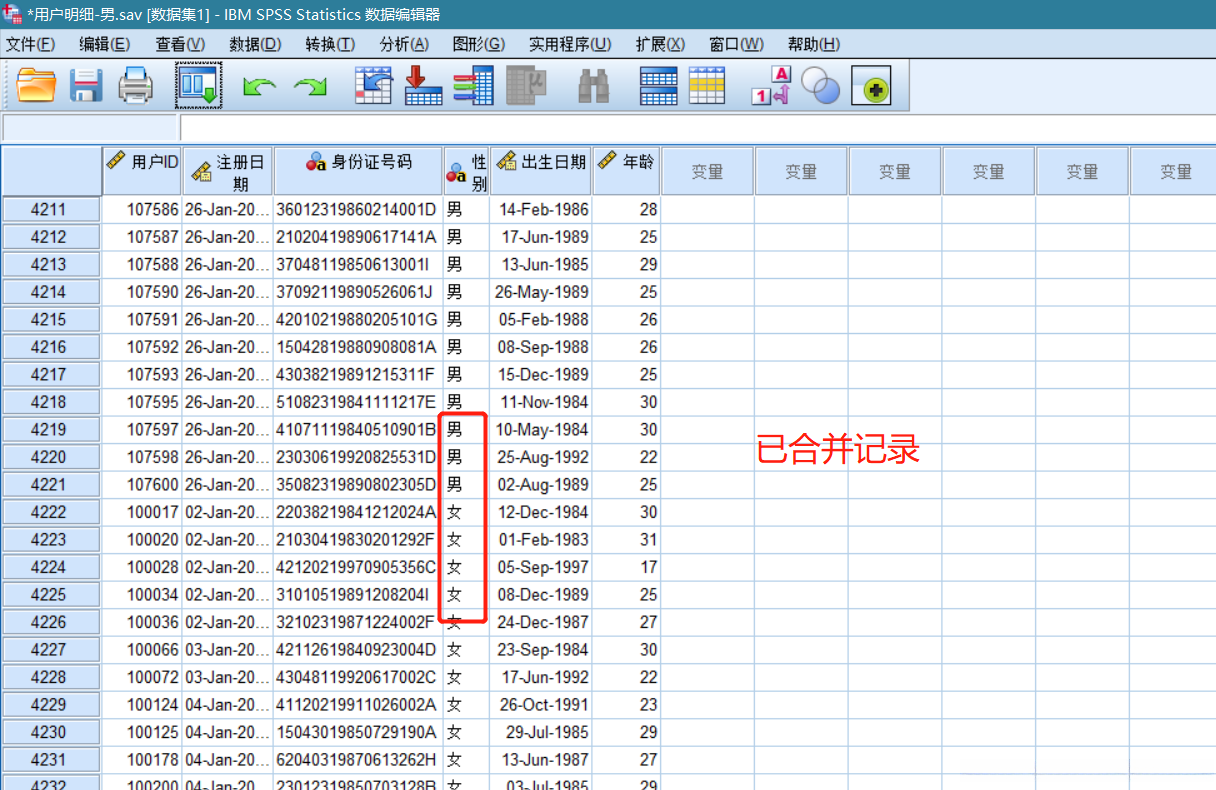
Task: Click ID number cell 21020419890617141A
Action: [x=358, y=237]
